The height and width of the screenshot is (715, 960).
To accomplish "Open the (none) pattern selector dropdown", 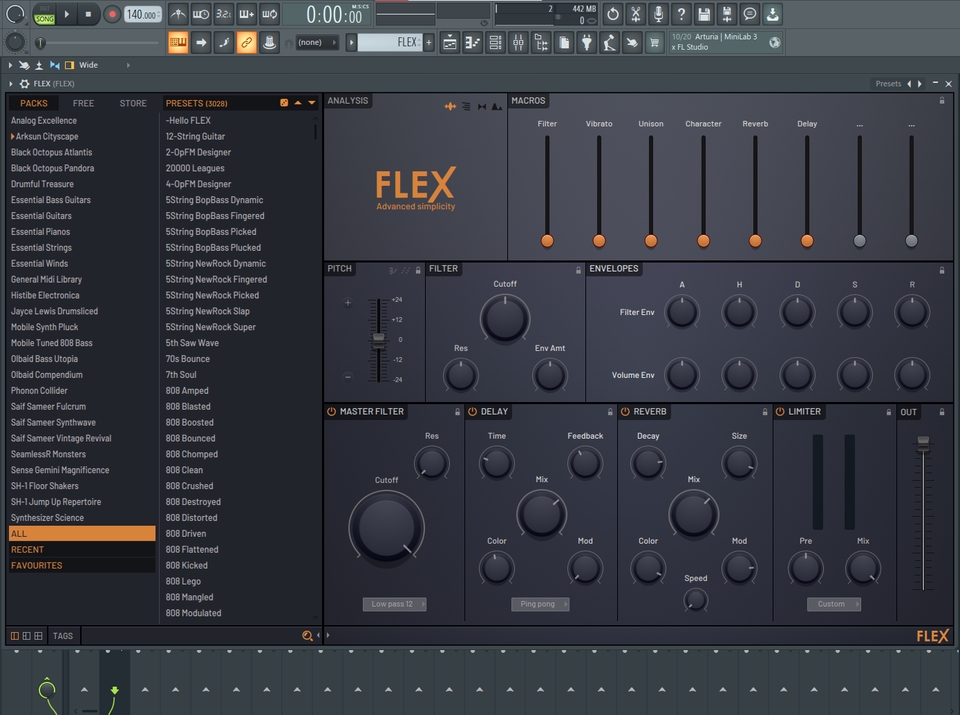I will [317, 42].
